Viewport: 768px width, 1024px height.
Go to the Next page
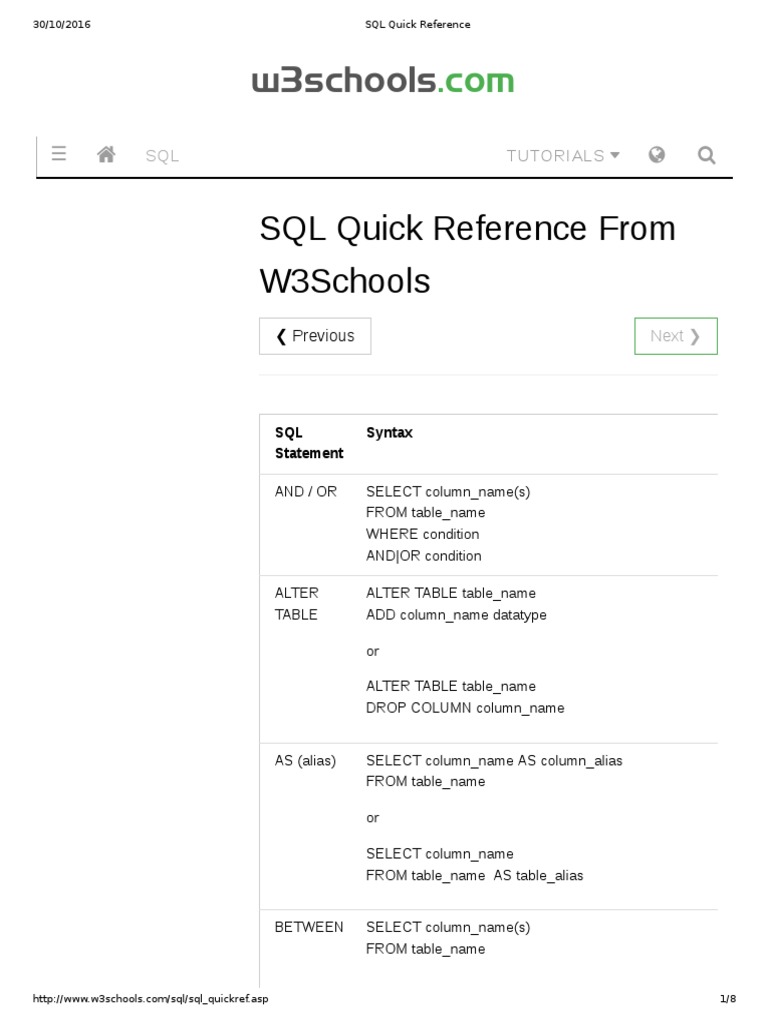[676, 336]
